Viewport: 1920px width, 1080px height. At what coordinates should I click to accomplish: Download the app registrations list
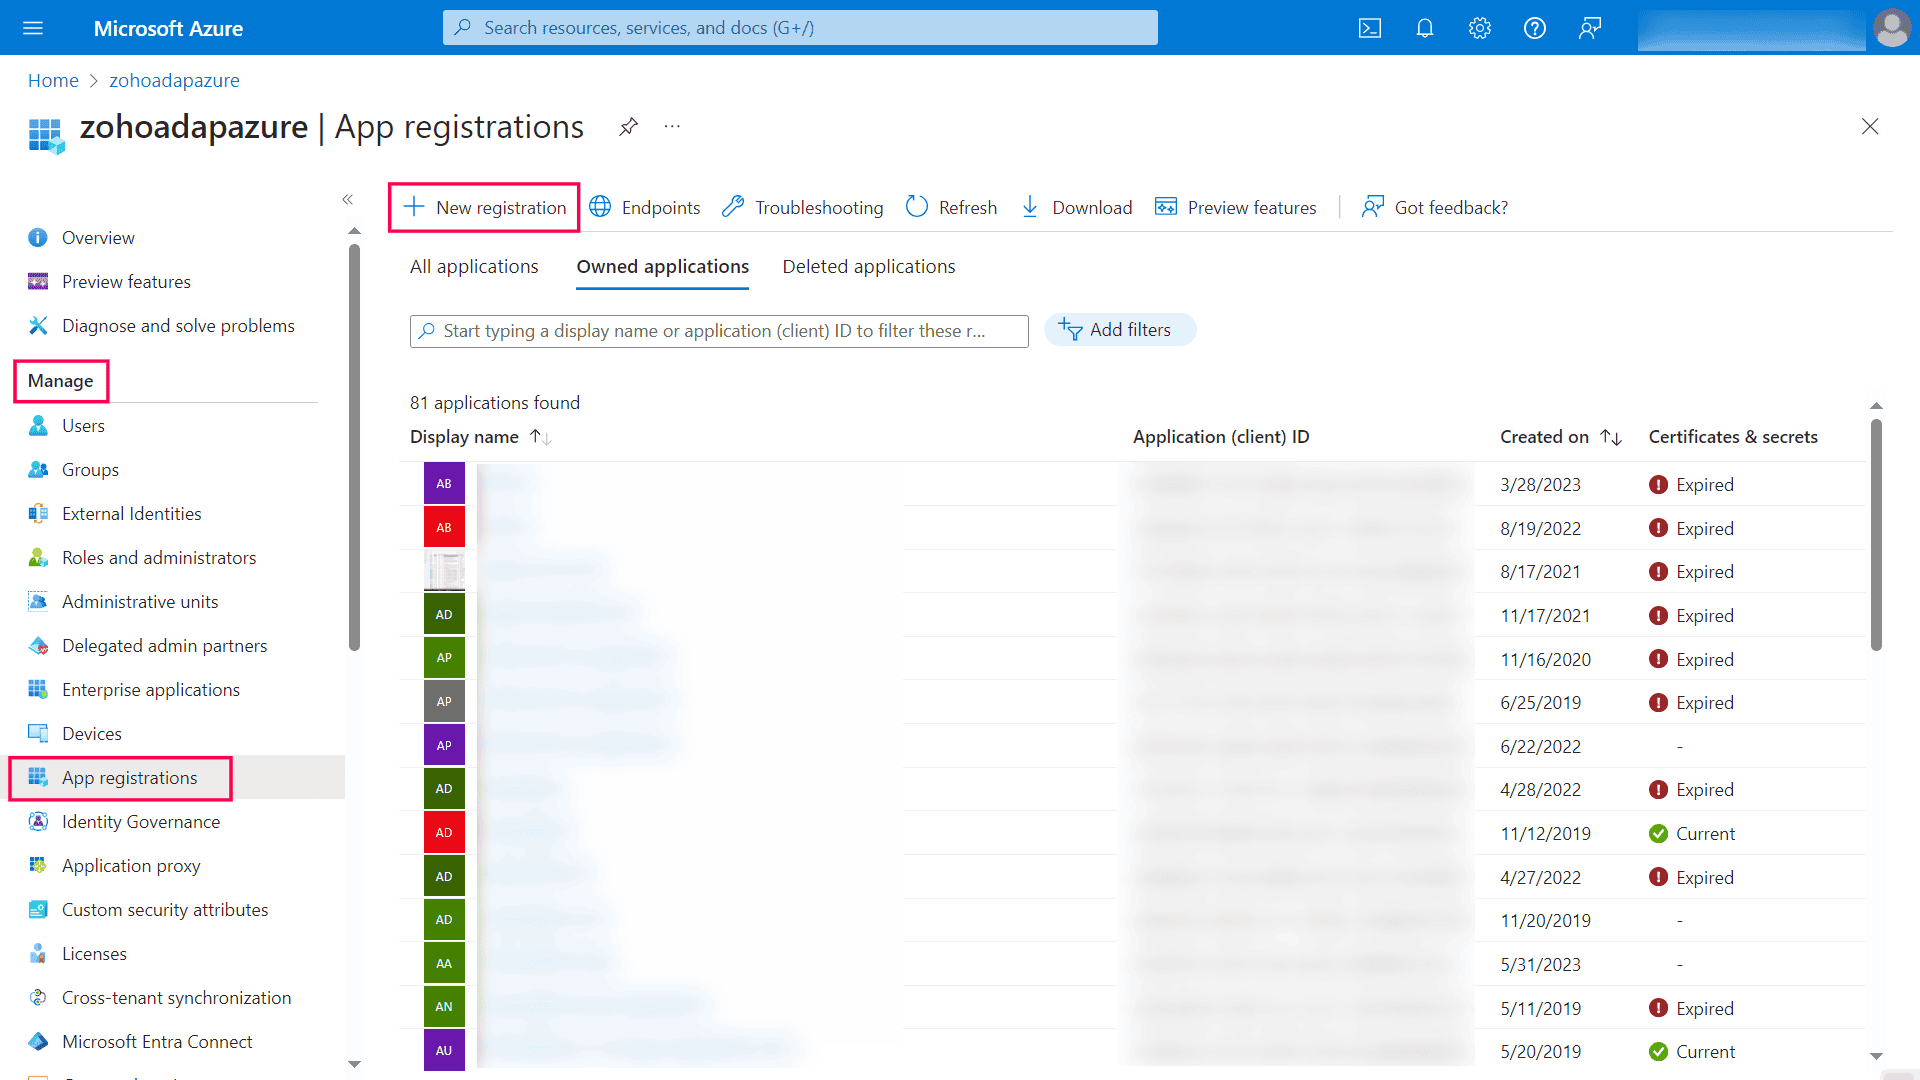coord(1076,207)
